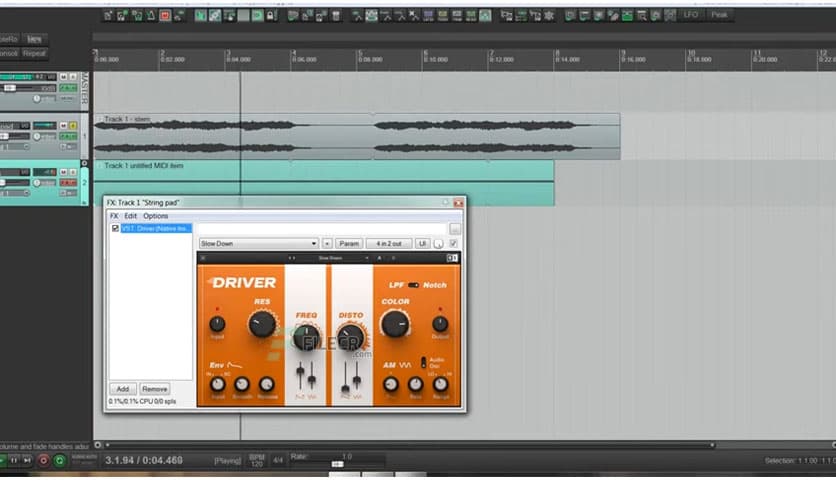The width and height of the screenshot is (836, 484).
Task: Solo the master track
Action: tap(73, 77)
